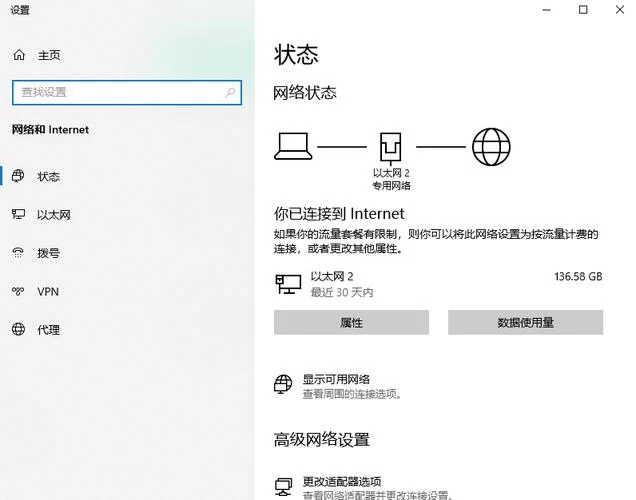Screen dimensions: 636x500
Task: Select 状态 in the sidebar
Action: pyautogui.click(x=48, y=176)
